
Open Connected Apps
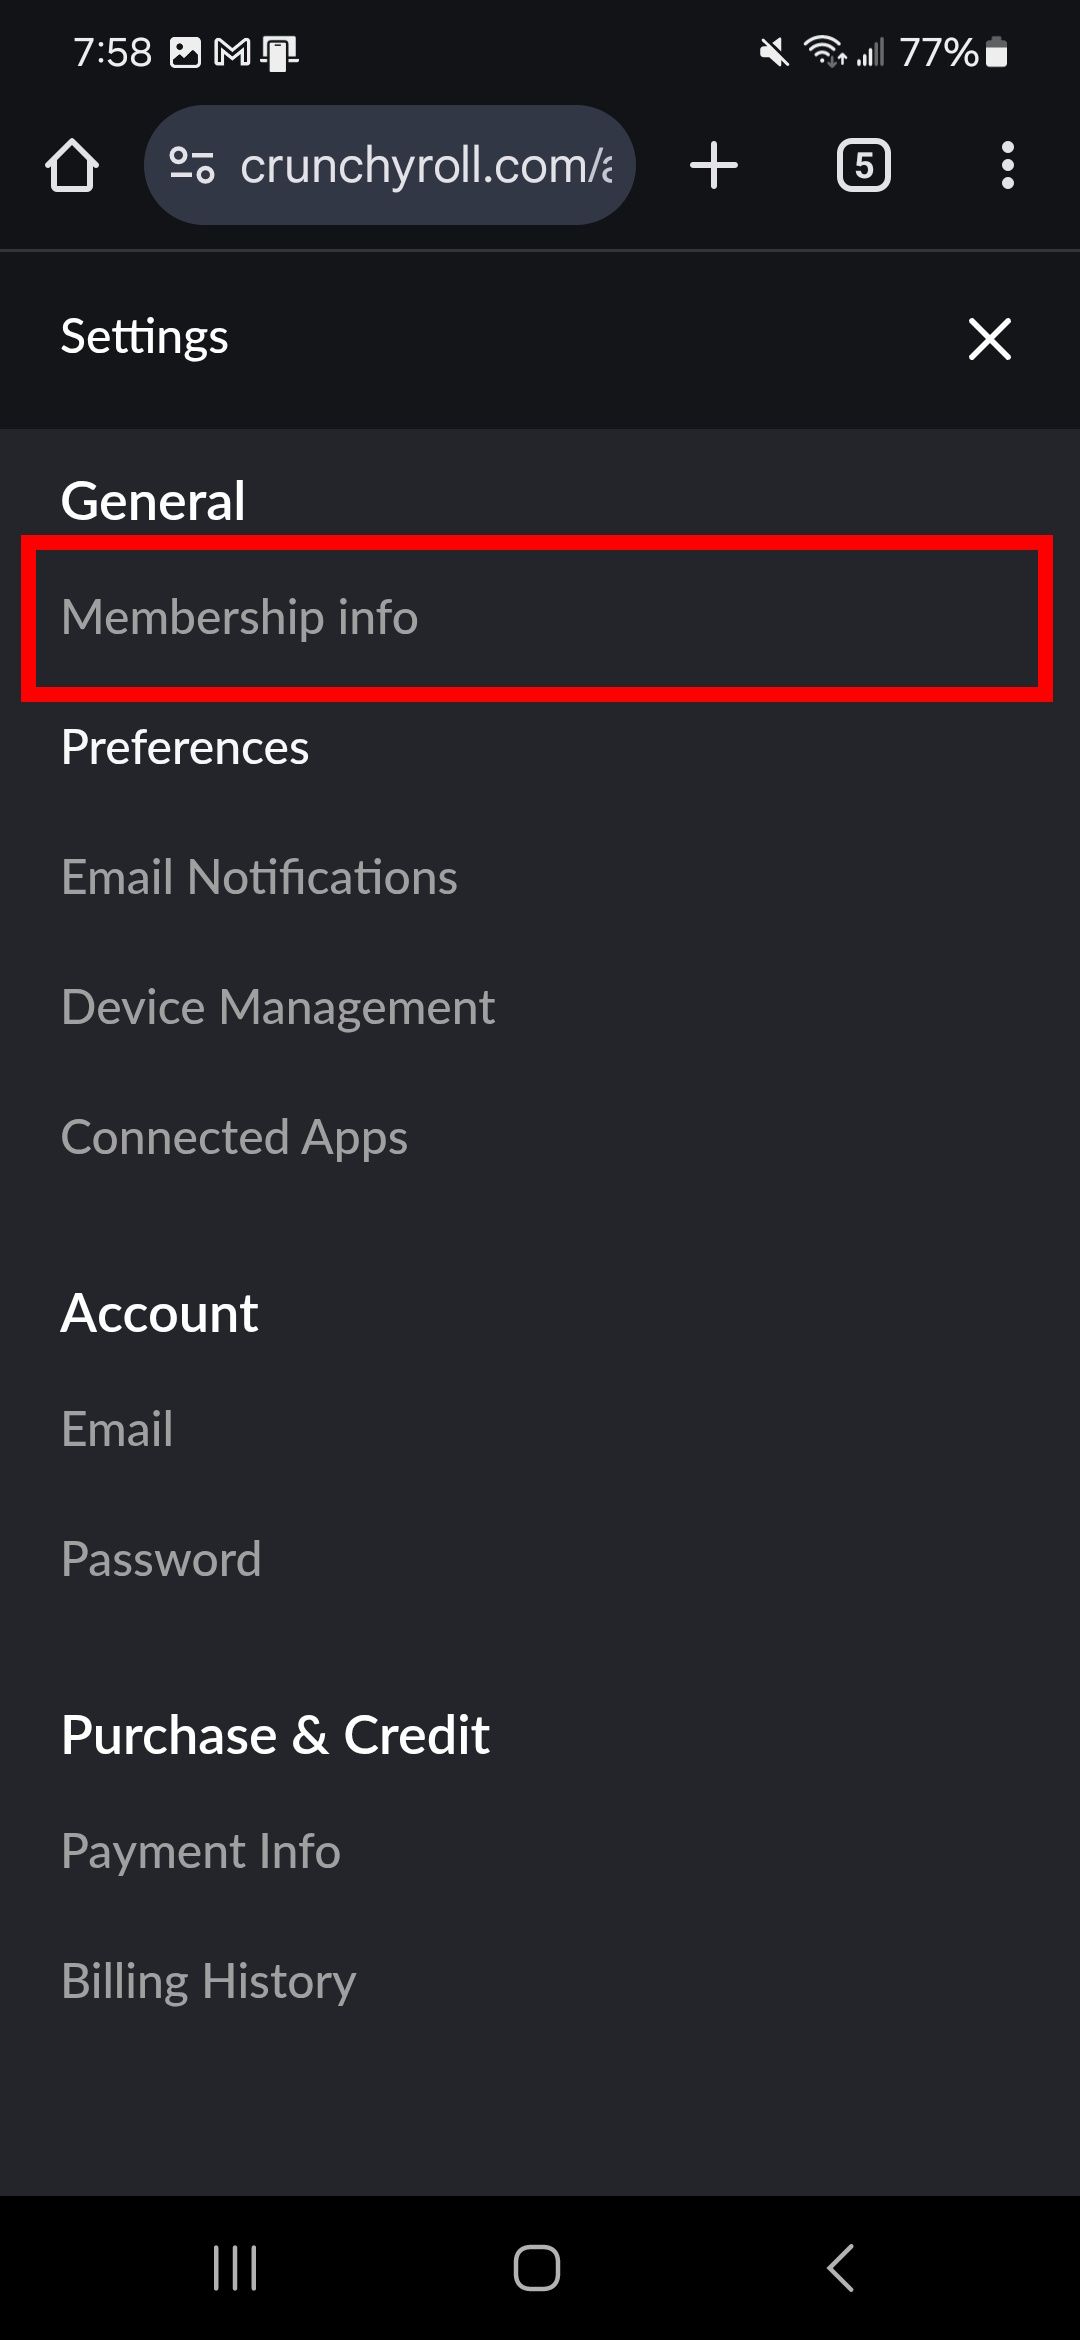tap(234, 1137)
